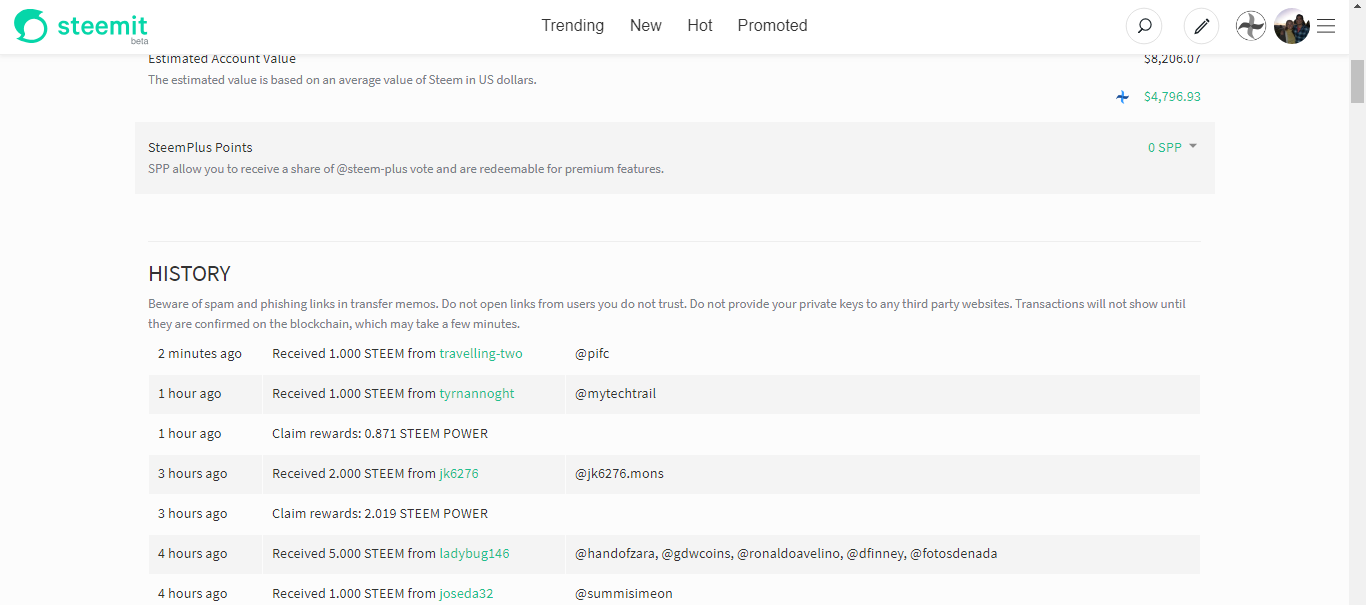Open ladybug146 profile link
The height and width of the screenshot is (605, 1366).
point(474,554)
